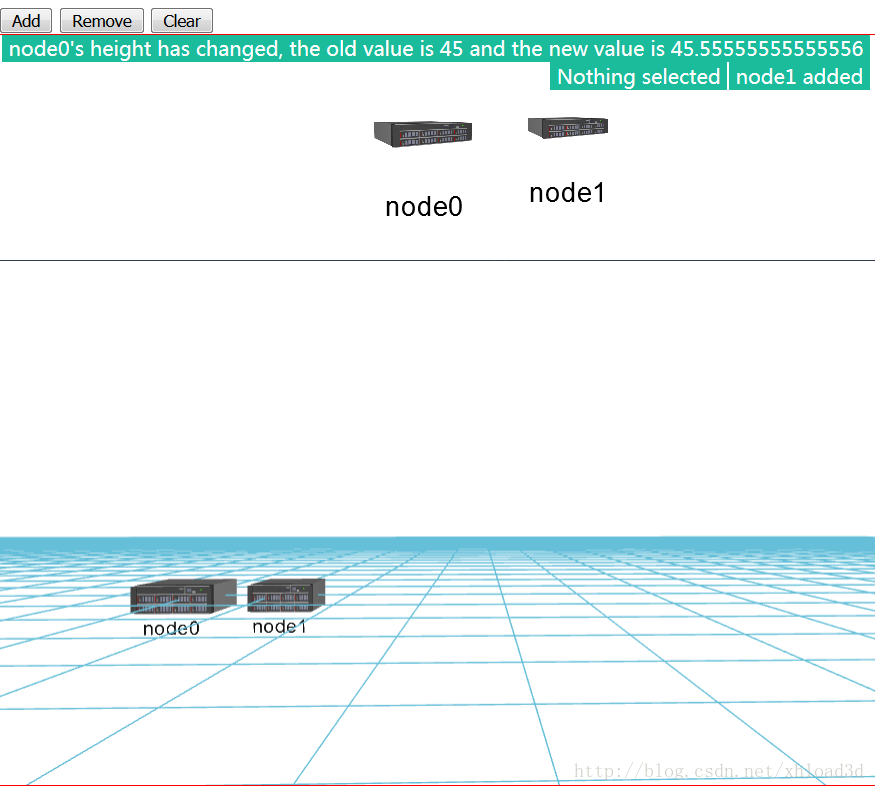Click the node0 height changed message
Image resolution: width=875 pixels, height=791 pixels.
[x=436, y=49]
